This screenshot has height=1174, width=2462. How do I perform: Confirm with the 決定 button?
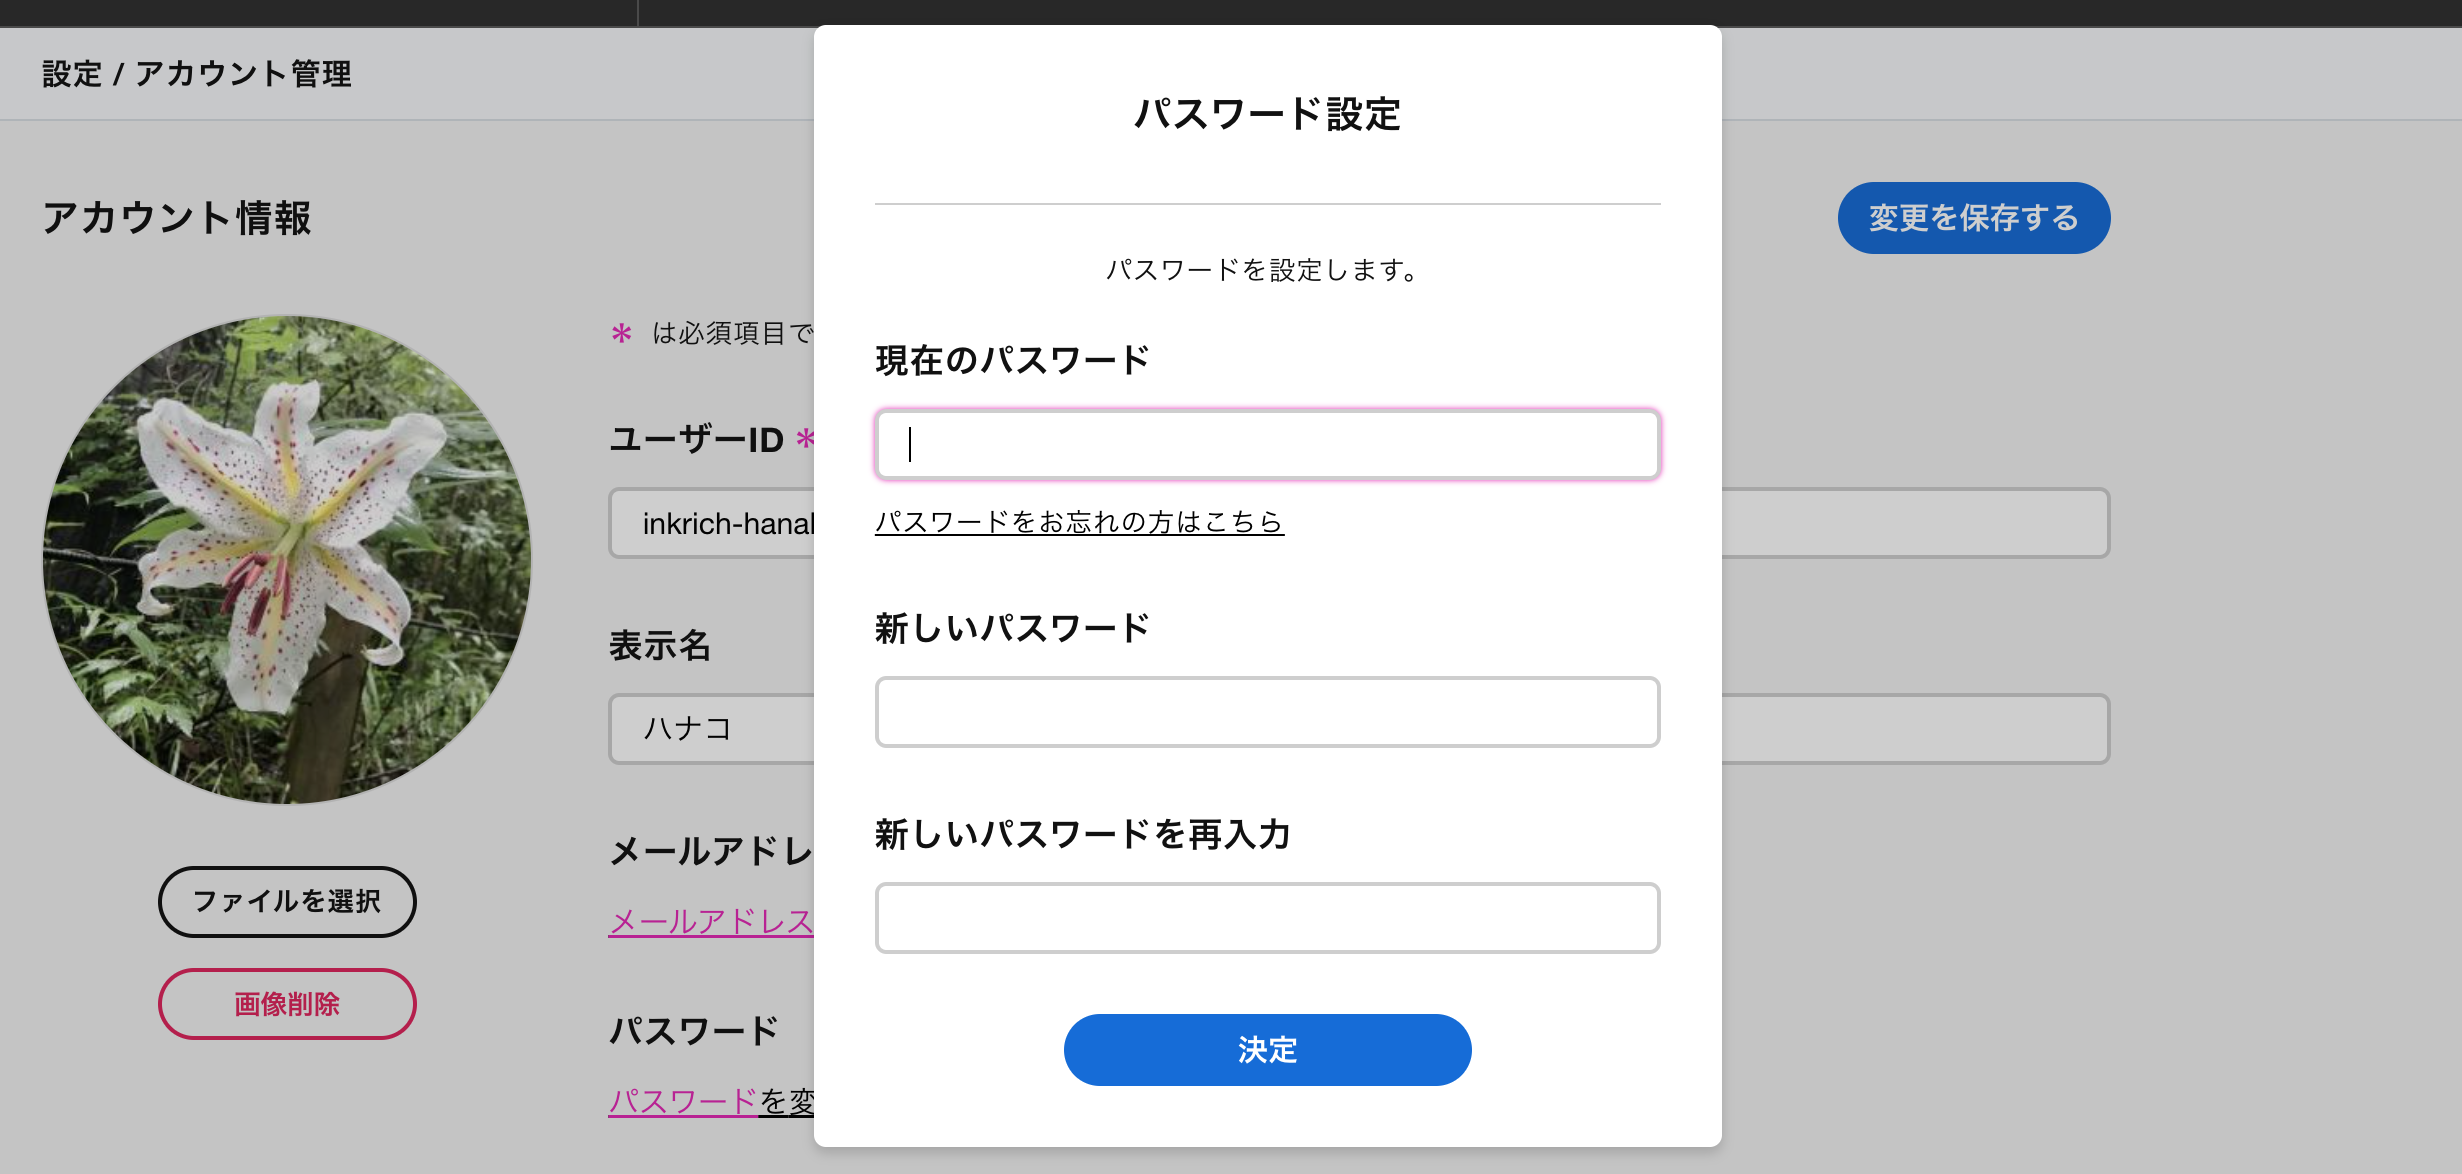[1267, 1050]
